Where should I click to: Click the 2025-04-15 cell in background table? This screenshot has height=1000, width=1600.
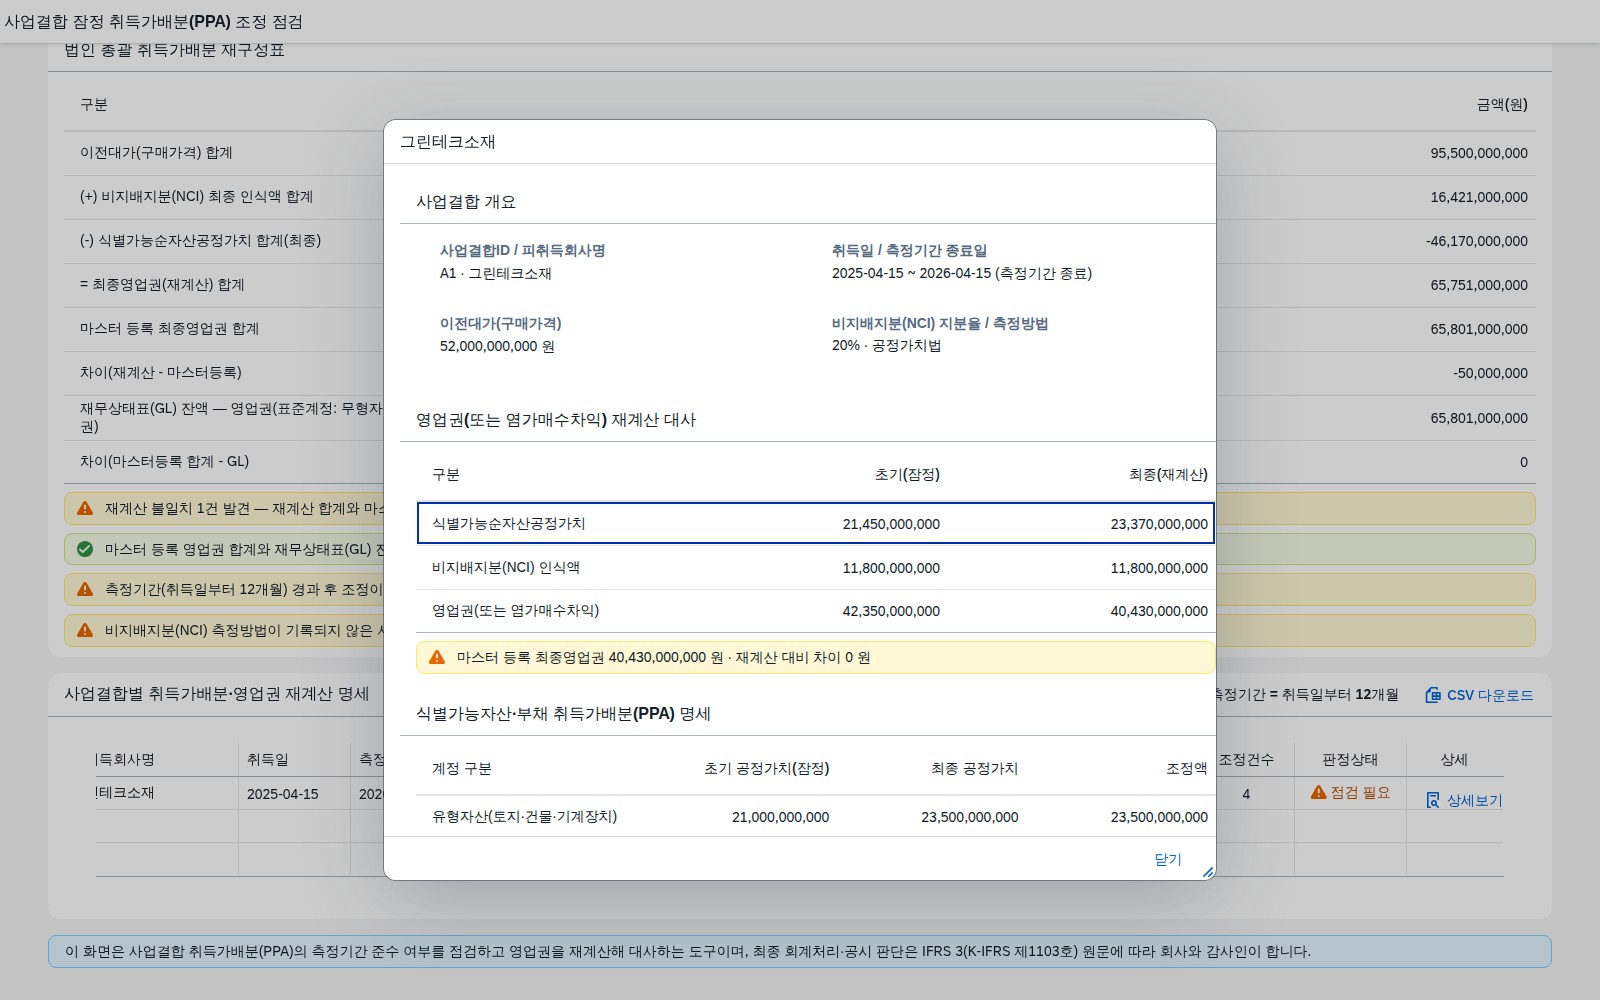click(283, 794)
